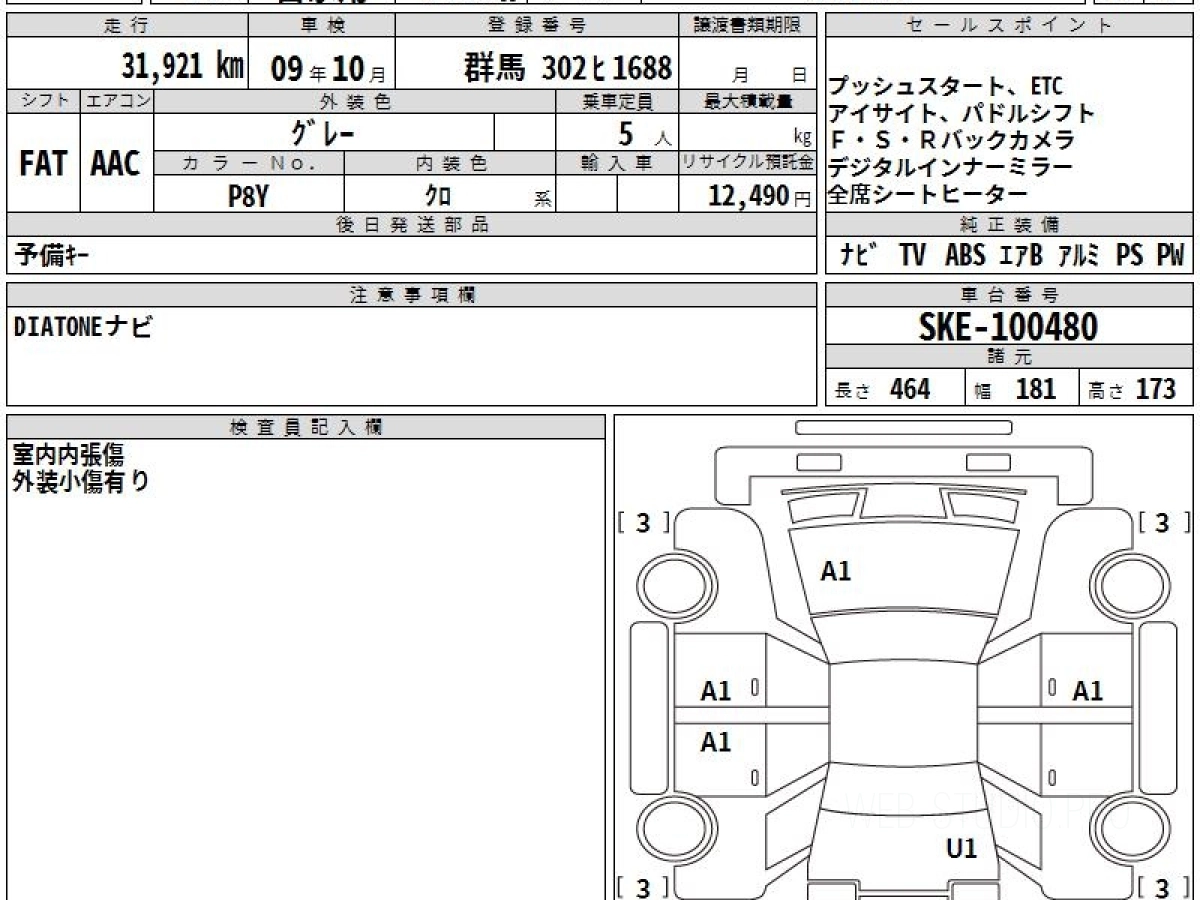The image size is (1200, 900).
Task: Click the 室内内張傷 inspector note
Action: pyautogui.click(x=68, y=456)
